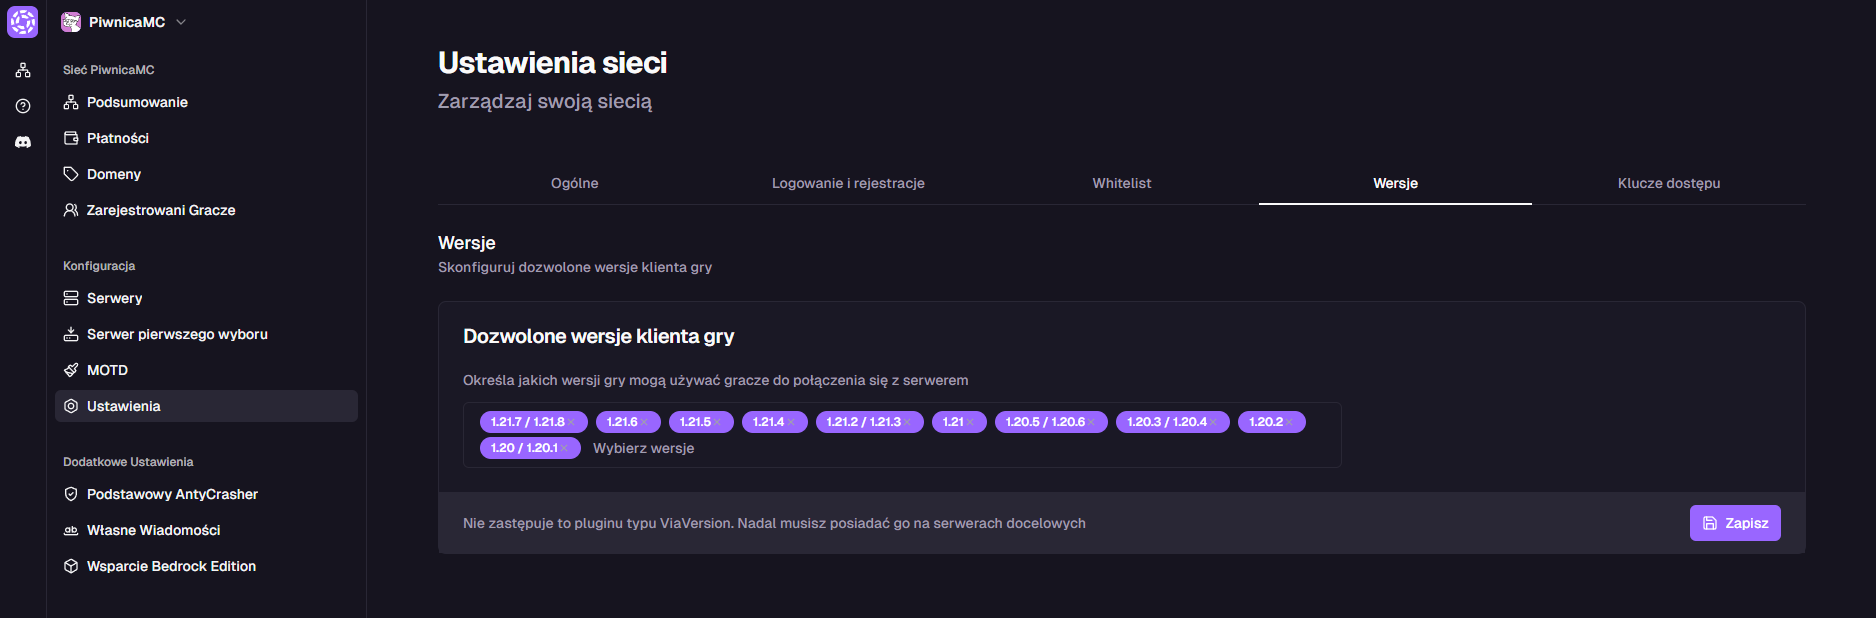The height and width of the screenshot is (618, 1876).
Task: Click the Discord icon in left rail
Action: point(23,142)
